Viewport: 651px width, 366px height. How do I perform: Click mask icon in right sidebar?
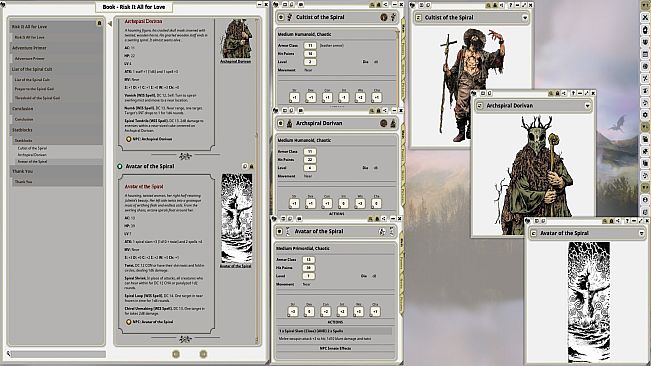[645, 42]
